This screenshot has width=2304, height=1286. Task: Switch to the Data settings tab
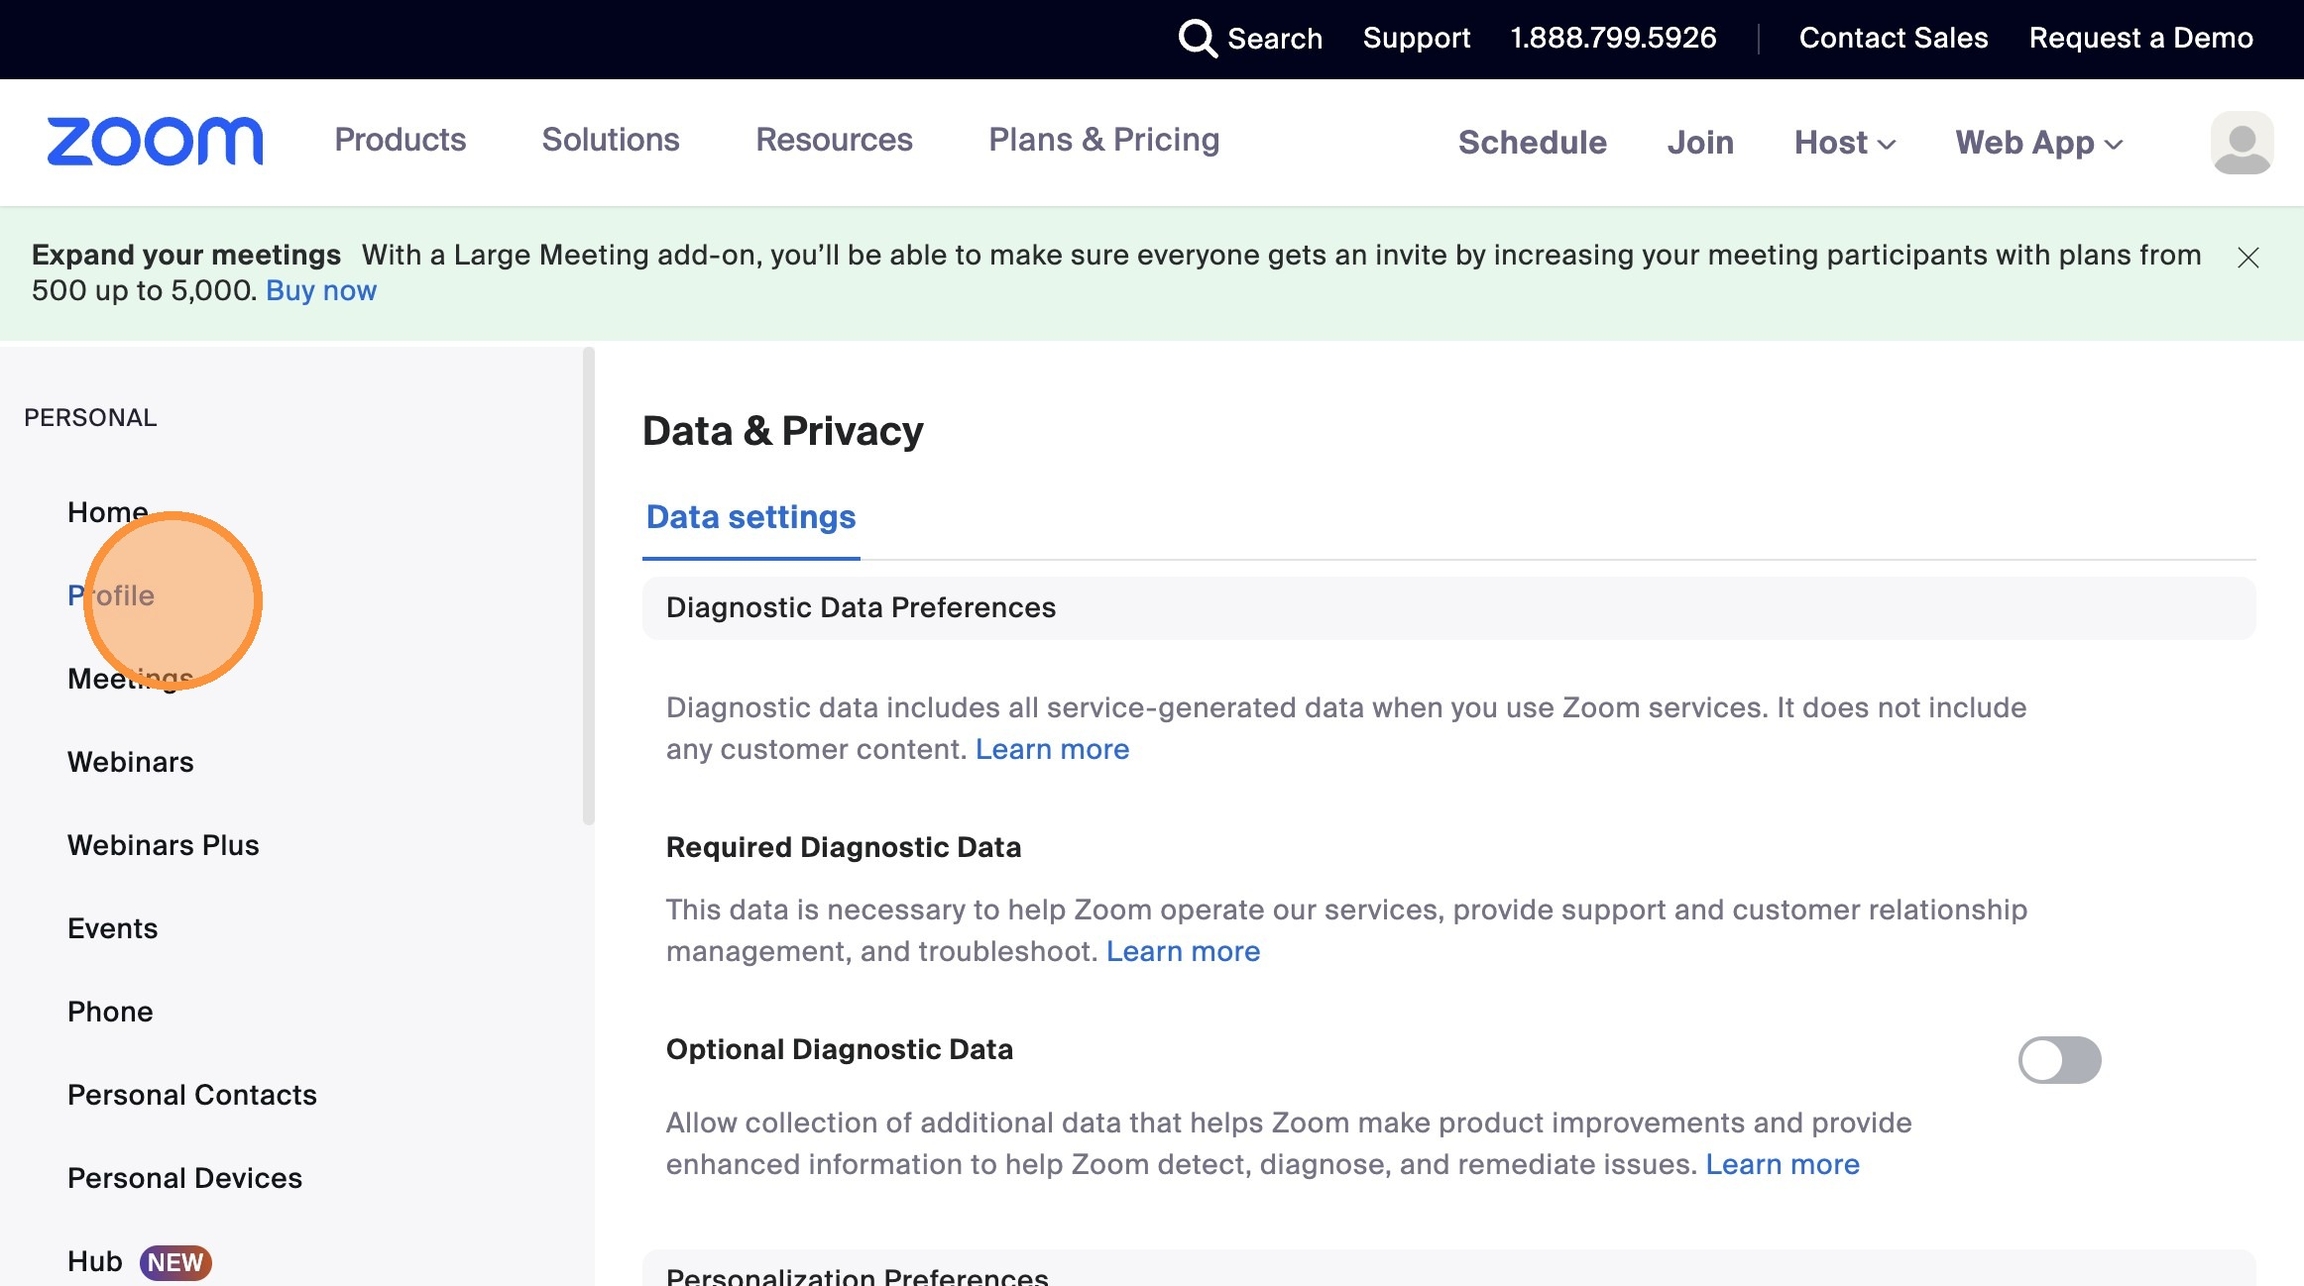click(x=750, y=517)
